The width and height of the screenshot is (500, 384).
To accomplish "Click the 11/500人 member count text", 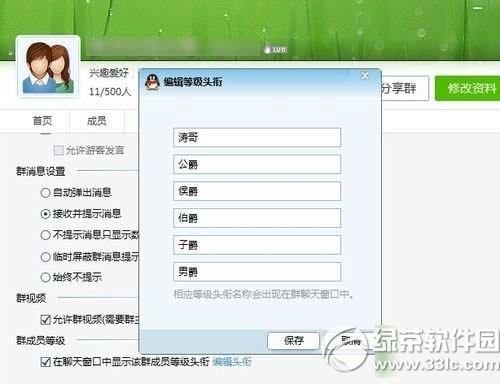I will pos(110,91).
